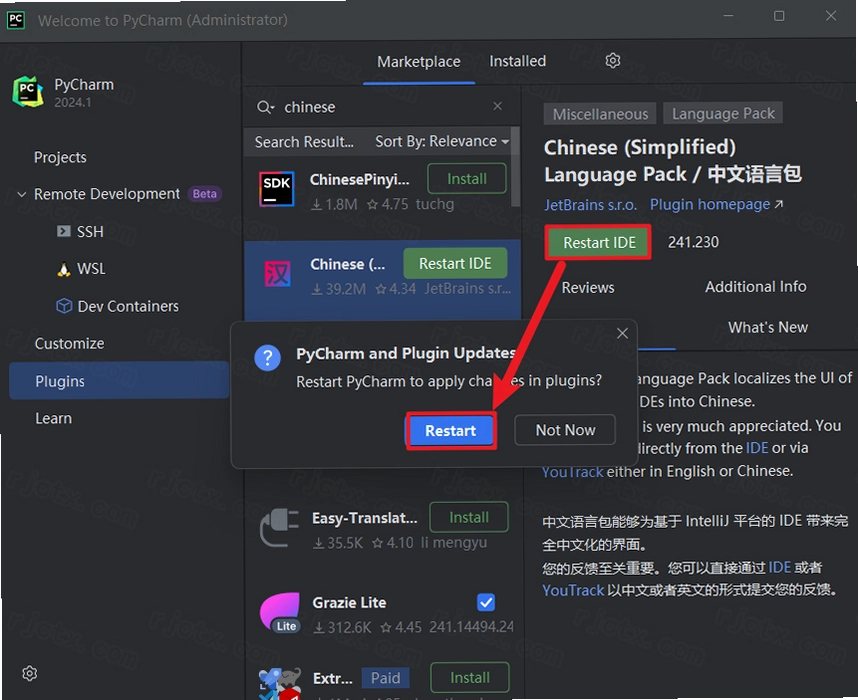Click Restart IDE in plugin details

coord(599,242)
